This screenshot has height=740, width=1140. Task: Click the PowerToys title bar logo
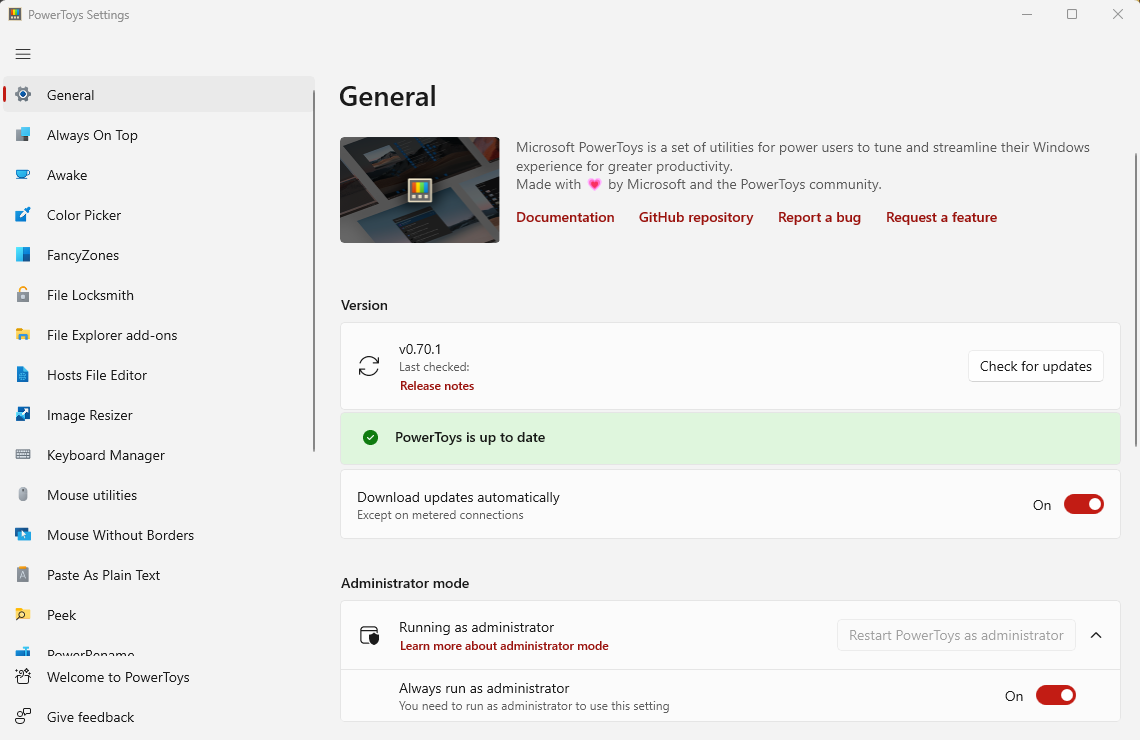[x=15, y=14]
